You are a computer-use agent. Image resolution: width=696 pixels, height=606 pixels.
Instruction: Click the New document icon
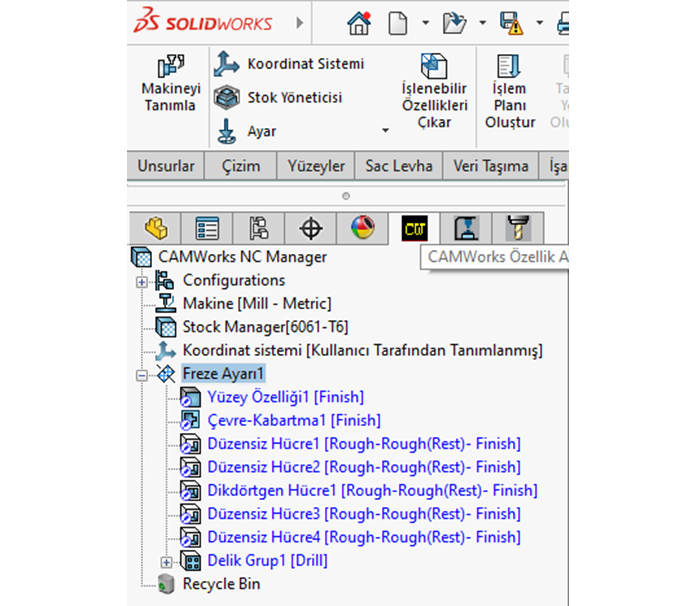pyautogui.click(x=398, y=22)
